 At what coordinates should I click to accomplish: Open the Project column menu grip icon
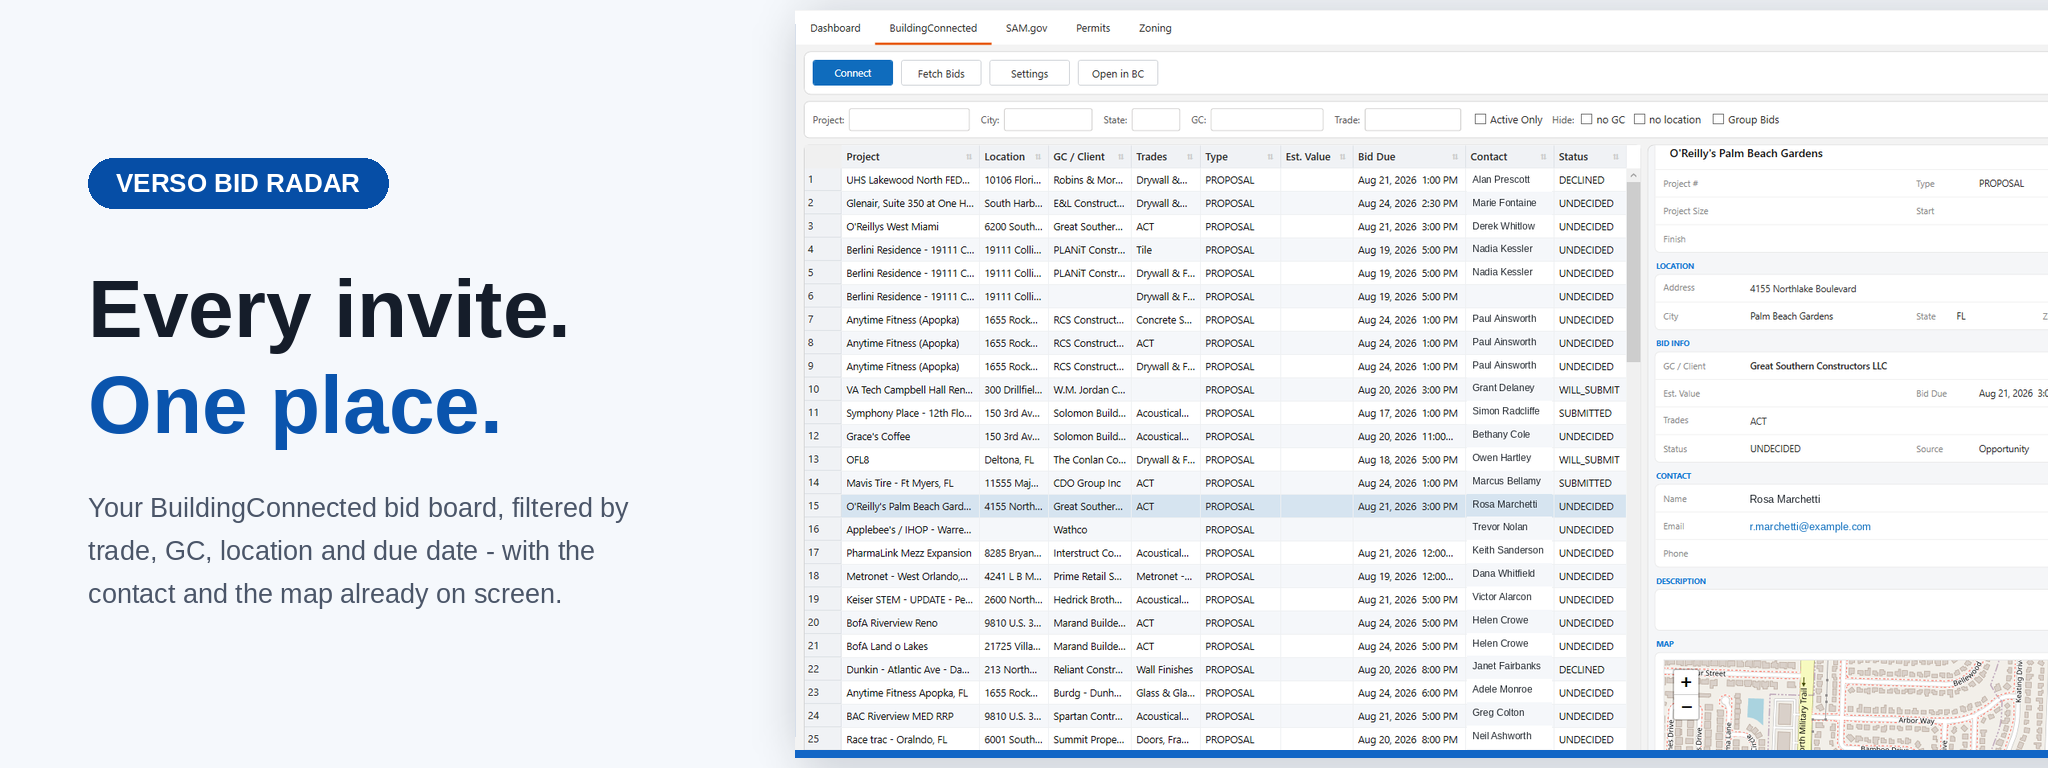[x=969, y=157]
